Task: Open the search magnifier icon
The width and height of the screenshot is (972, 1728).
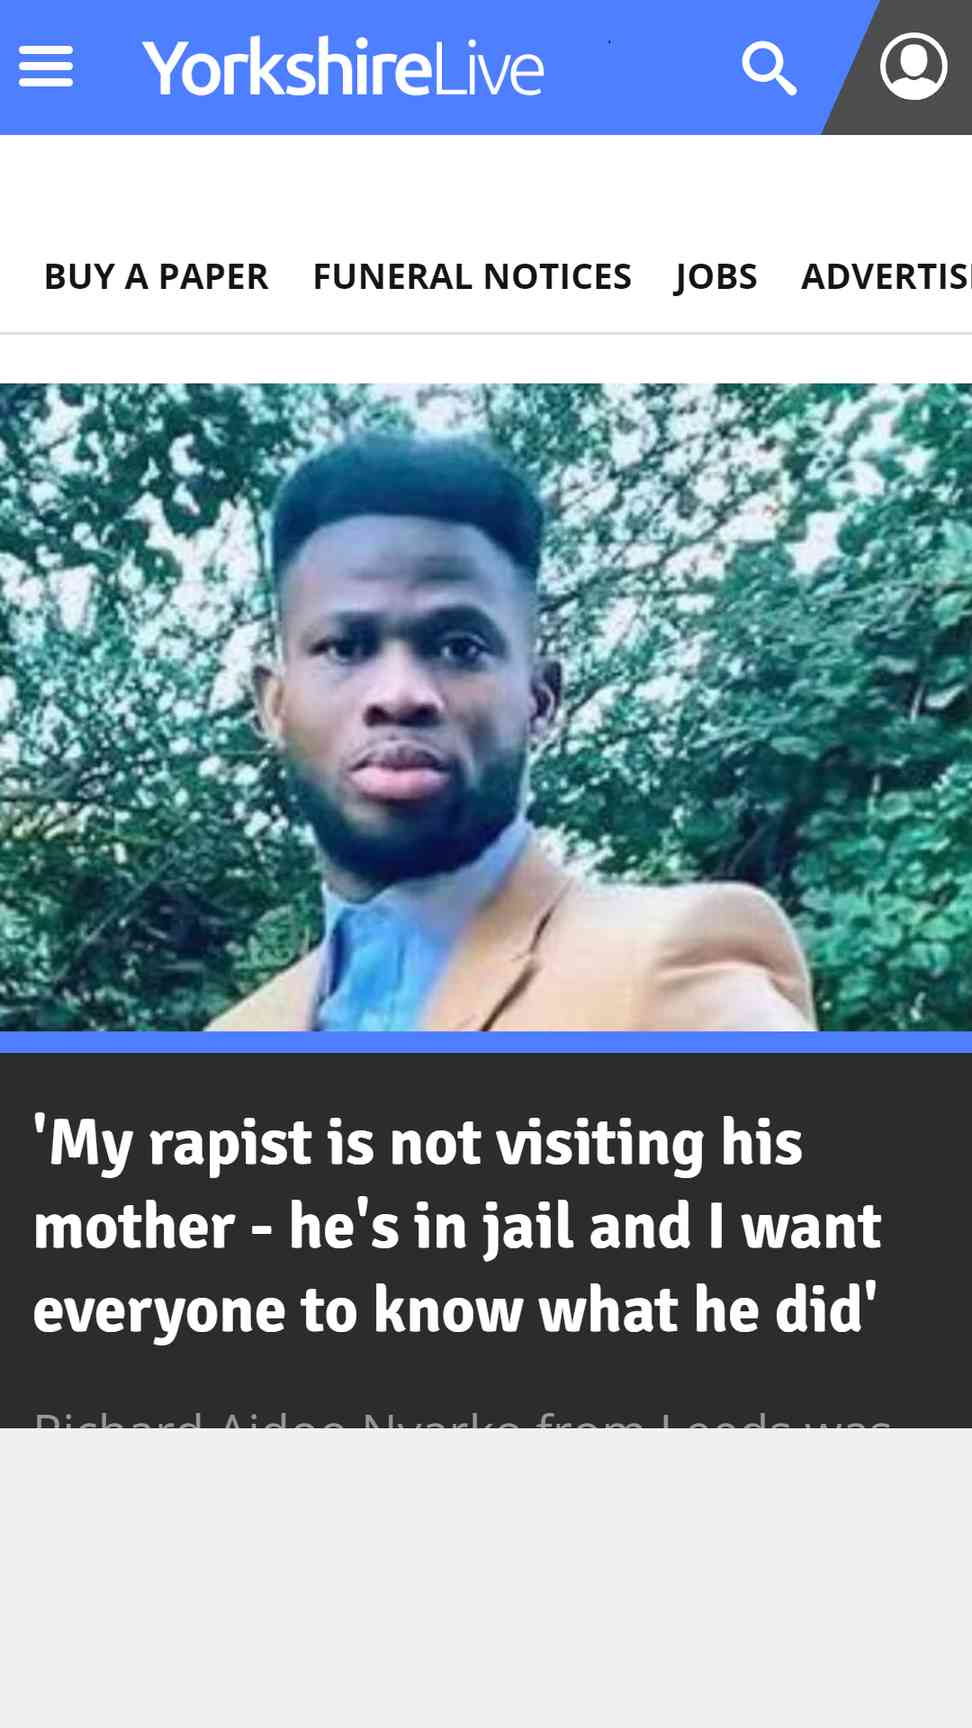Action: tap(769, 68)
